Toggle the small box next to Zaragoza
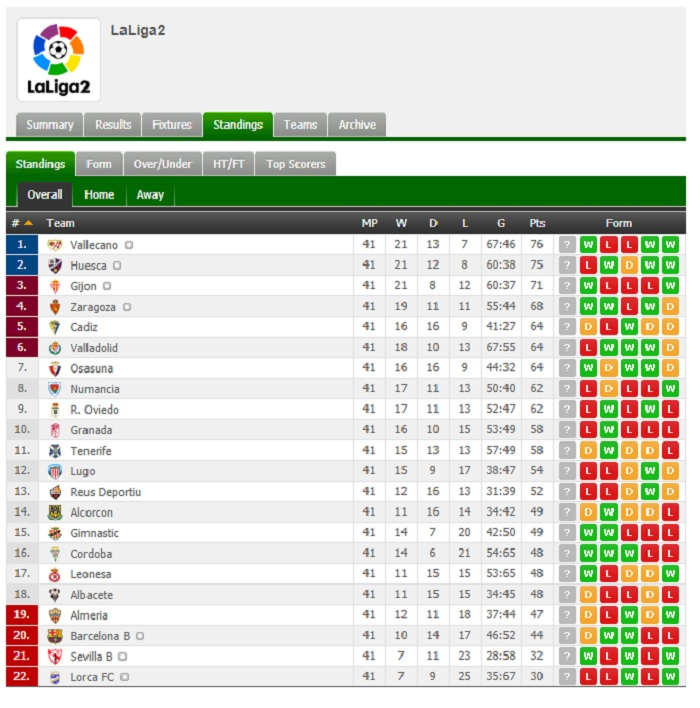This screenshot has width=700, height=708. pyautogui.click(x=127, y=307)
